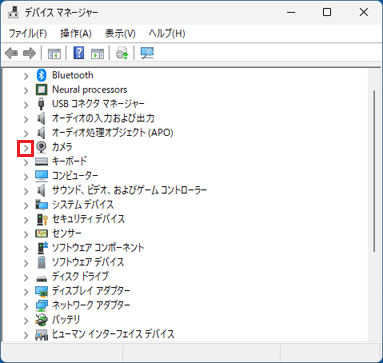Click the セキュリティ デバイス key icon

tap(41, 219)
